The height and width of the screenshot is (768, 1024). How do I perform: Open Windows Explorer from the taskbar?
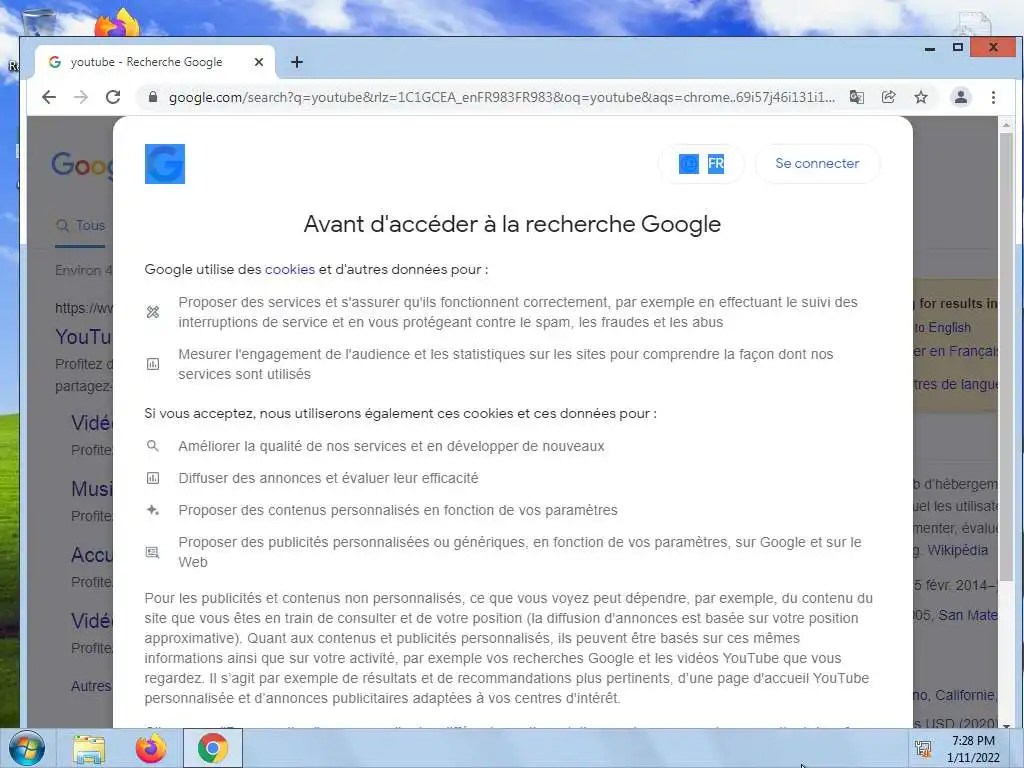89,749
